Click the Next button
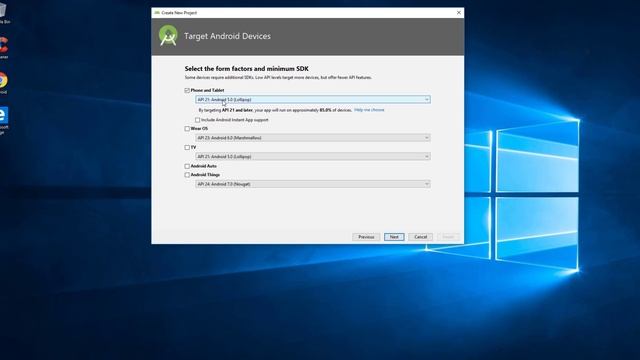640x360 pixels. point(394,237)
